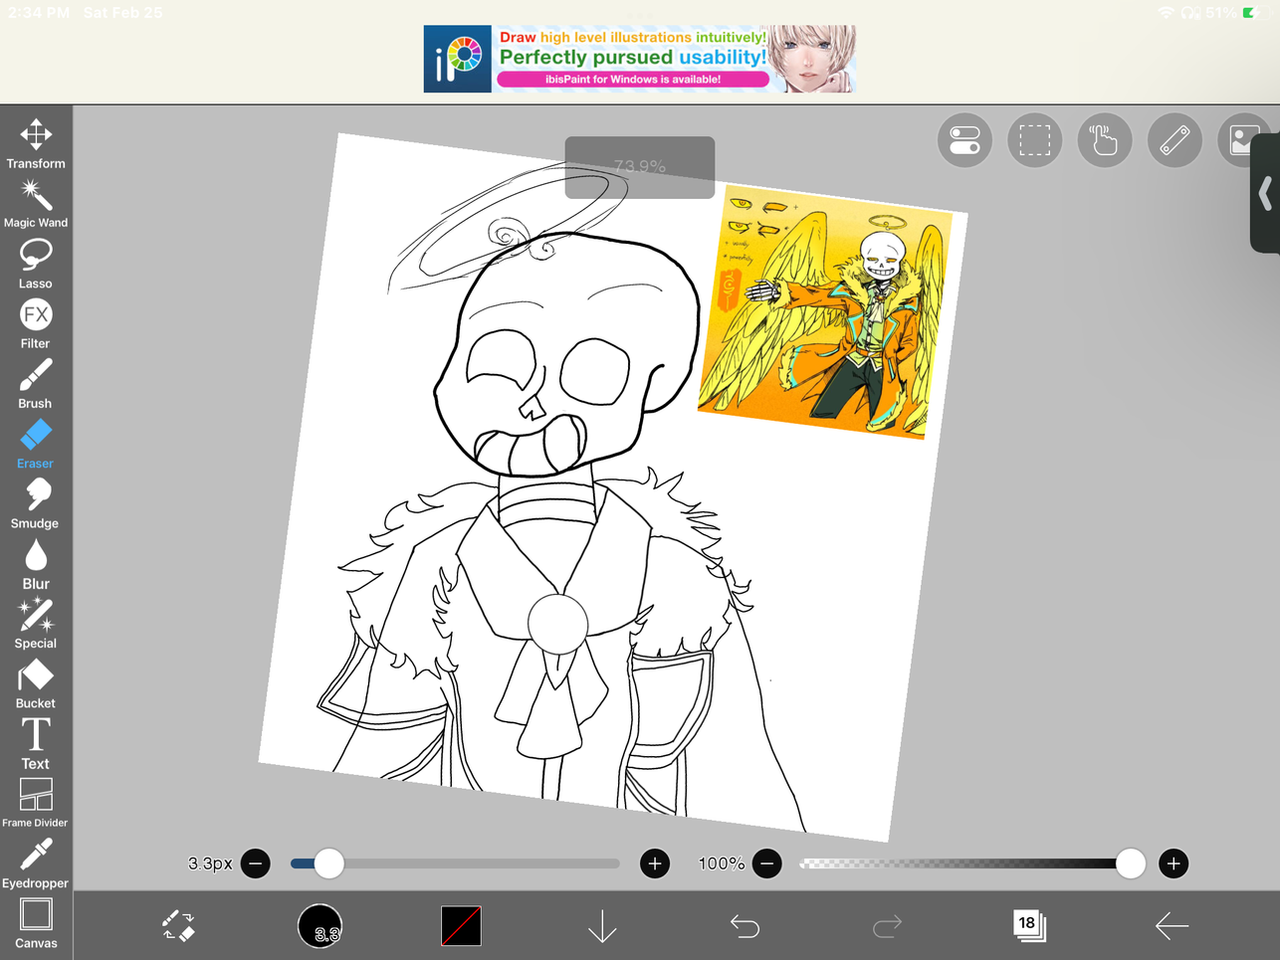Open the layers panel showing 18

(1029, 926)
